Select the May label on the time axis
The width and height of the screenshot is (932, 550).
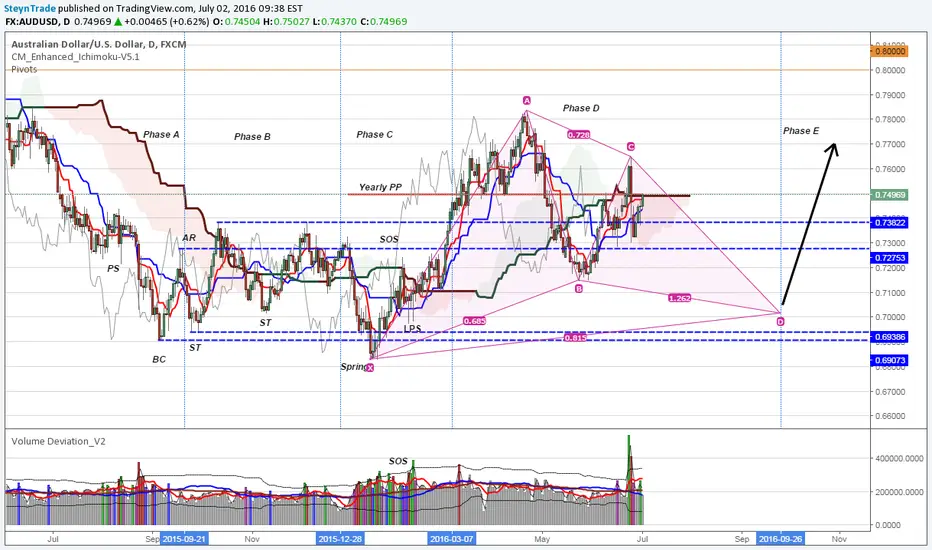(541, 539)
